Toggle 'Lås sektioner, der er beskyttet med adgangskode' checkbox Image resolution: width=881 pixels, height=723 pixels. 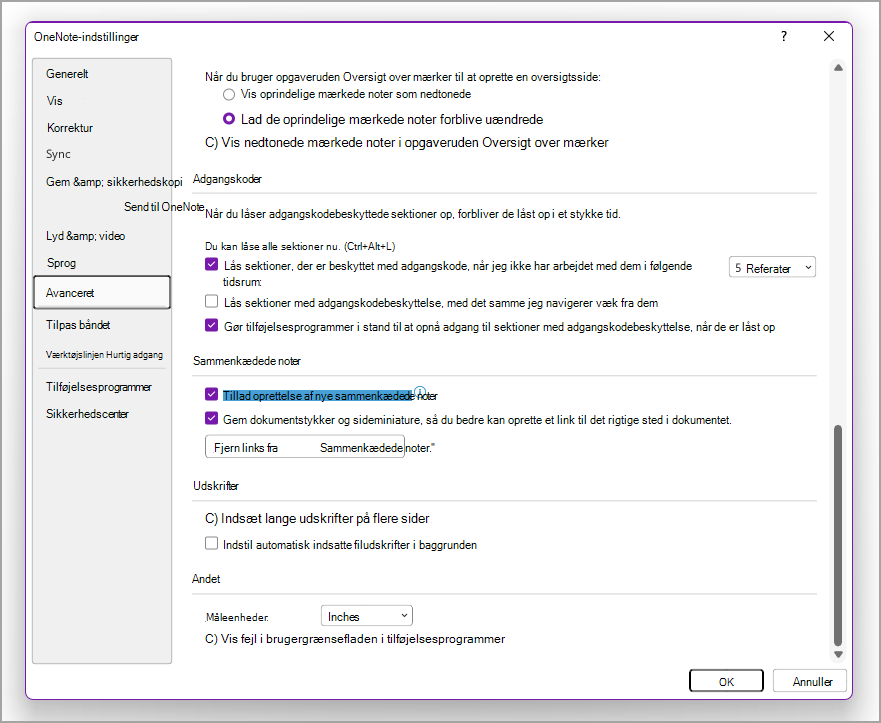211,265
